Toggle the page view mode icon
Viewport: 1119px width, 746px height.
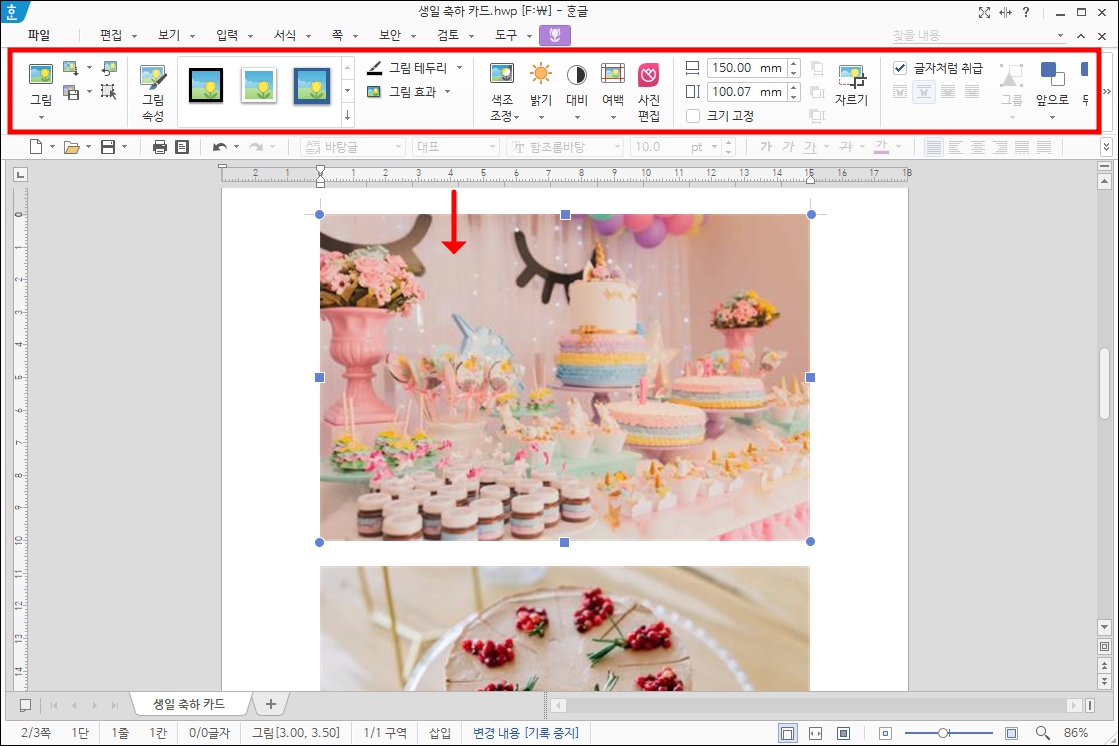787,733
